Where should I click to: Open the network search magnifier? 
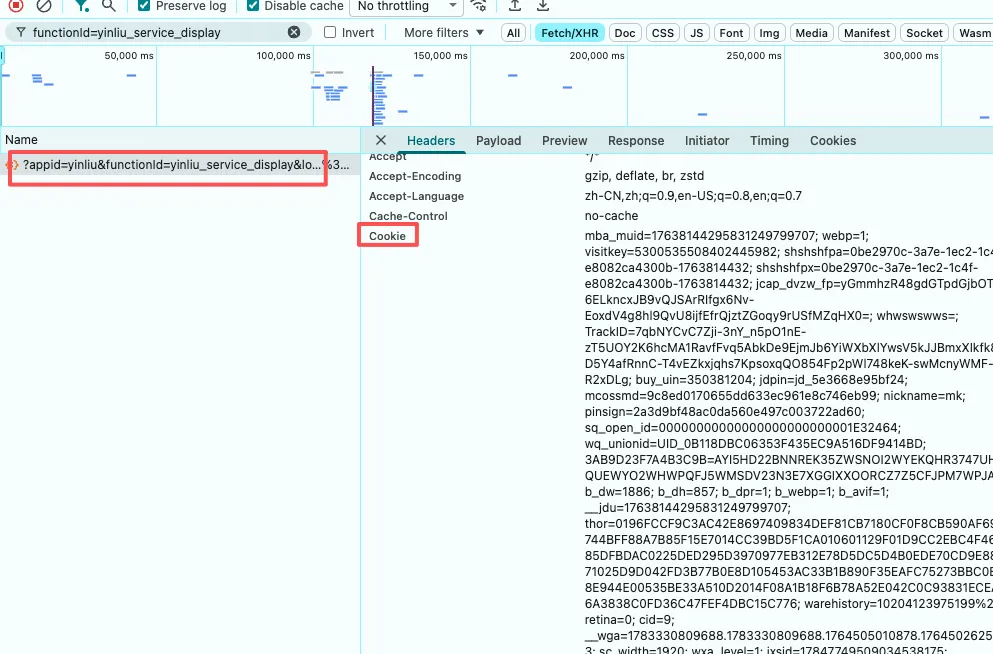tap(109, 6)
